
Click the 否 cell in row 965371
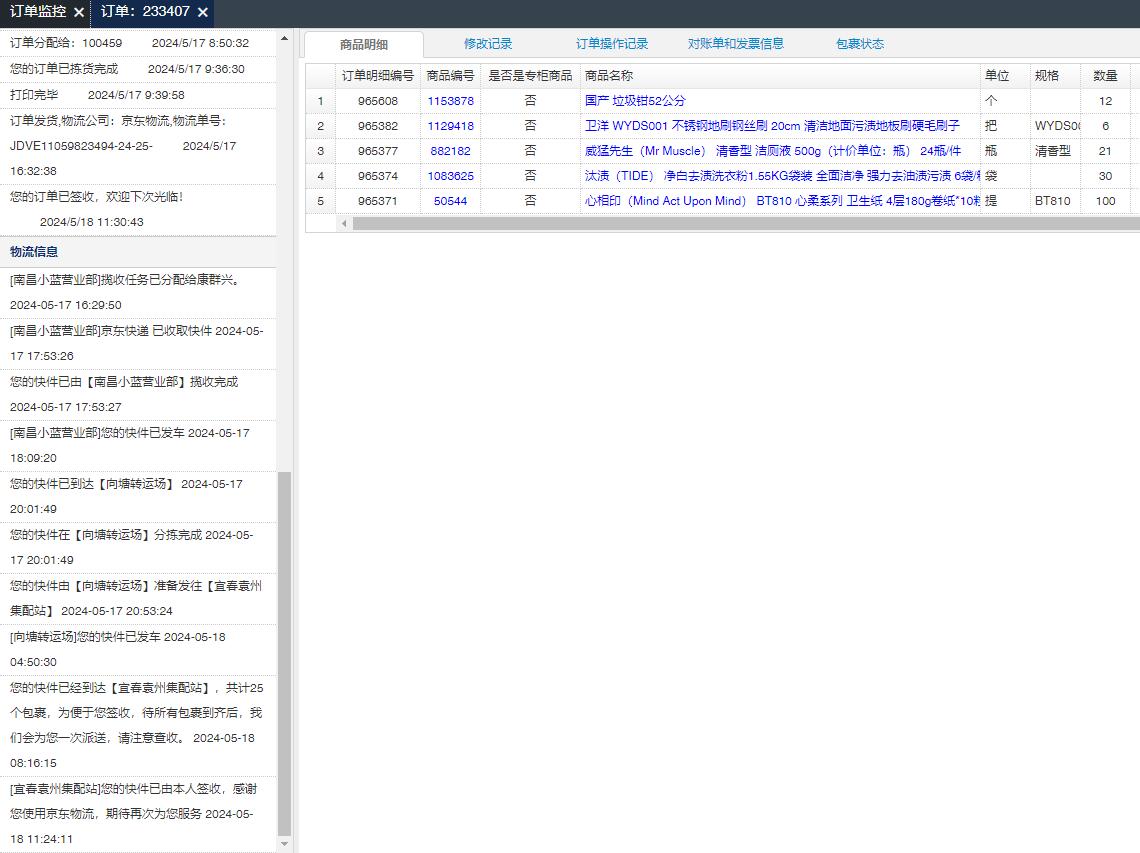tap(530, 201)
